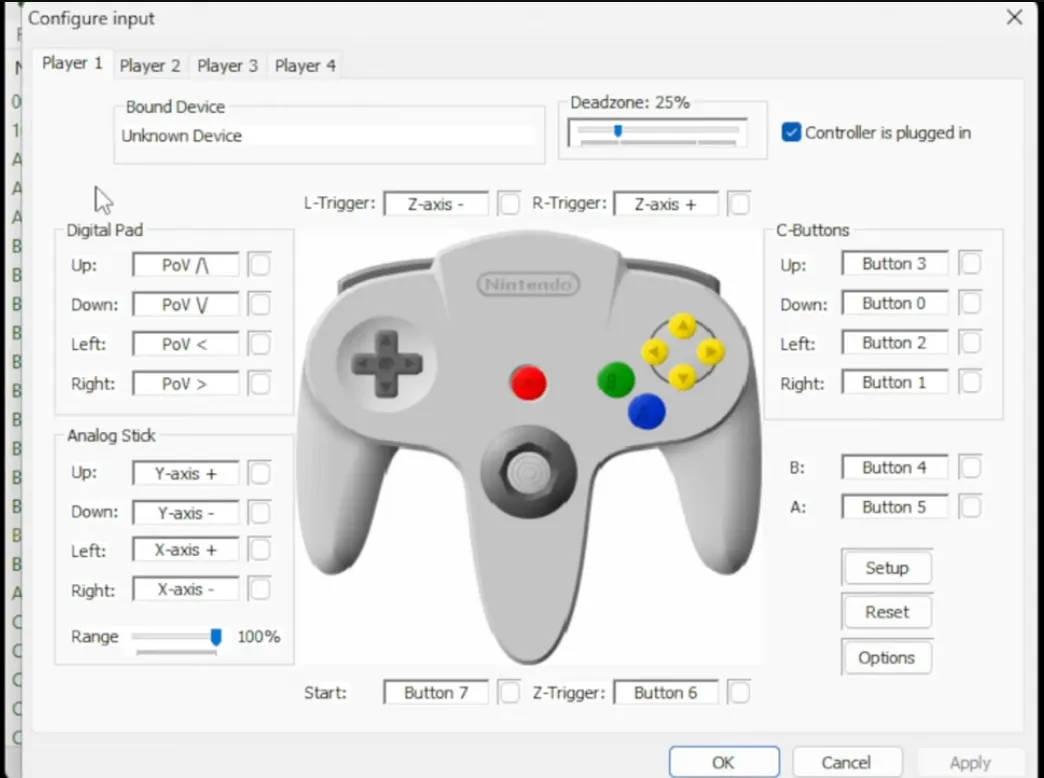Viewport: 1044px width, 778px height.
Task: Switch to the Player 2 tab
Action: point(150,65)
